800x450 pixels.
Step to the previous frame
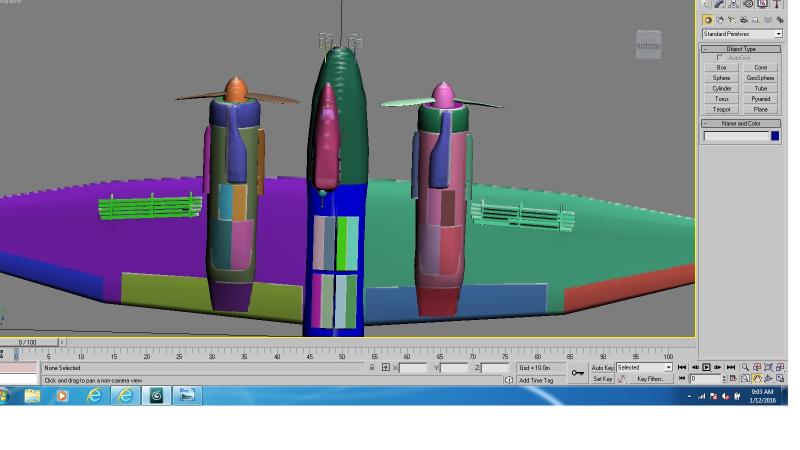(695, 367)
